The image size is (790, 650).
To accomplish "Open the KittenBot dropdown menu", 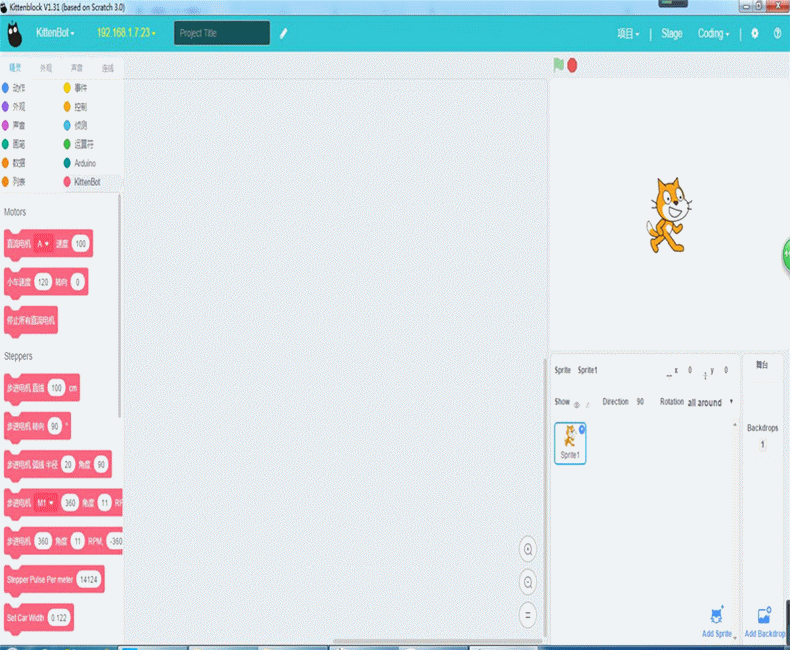I will pos(55,33).
